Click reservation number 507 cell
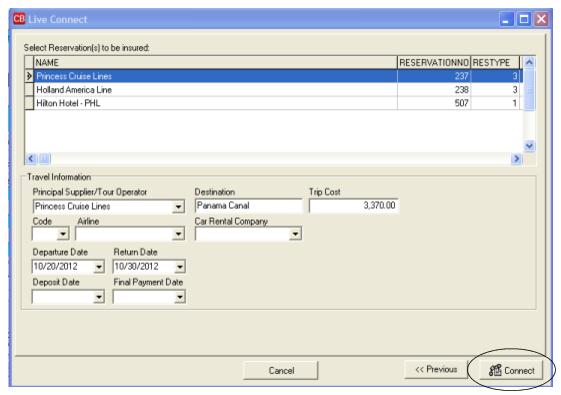 tap(434, 103)
